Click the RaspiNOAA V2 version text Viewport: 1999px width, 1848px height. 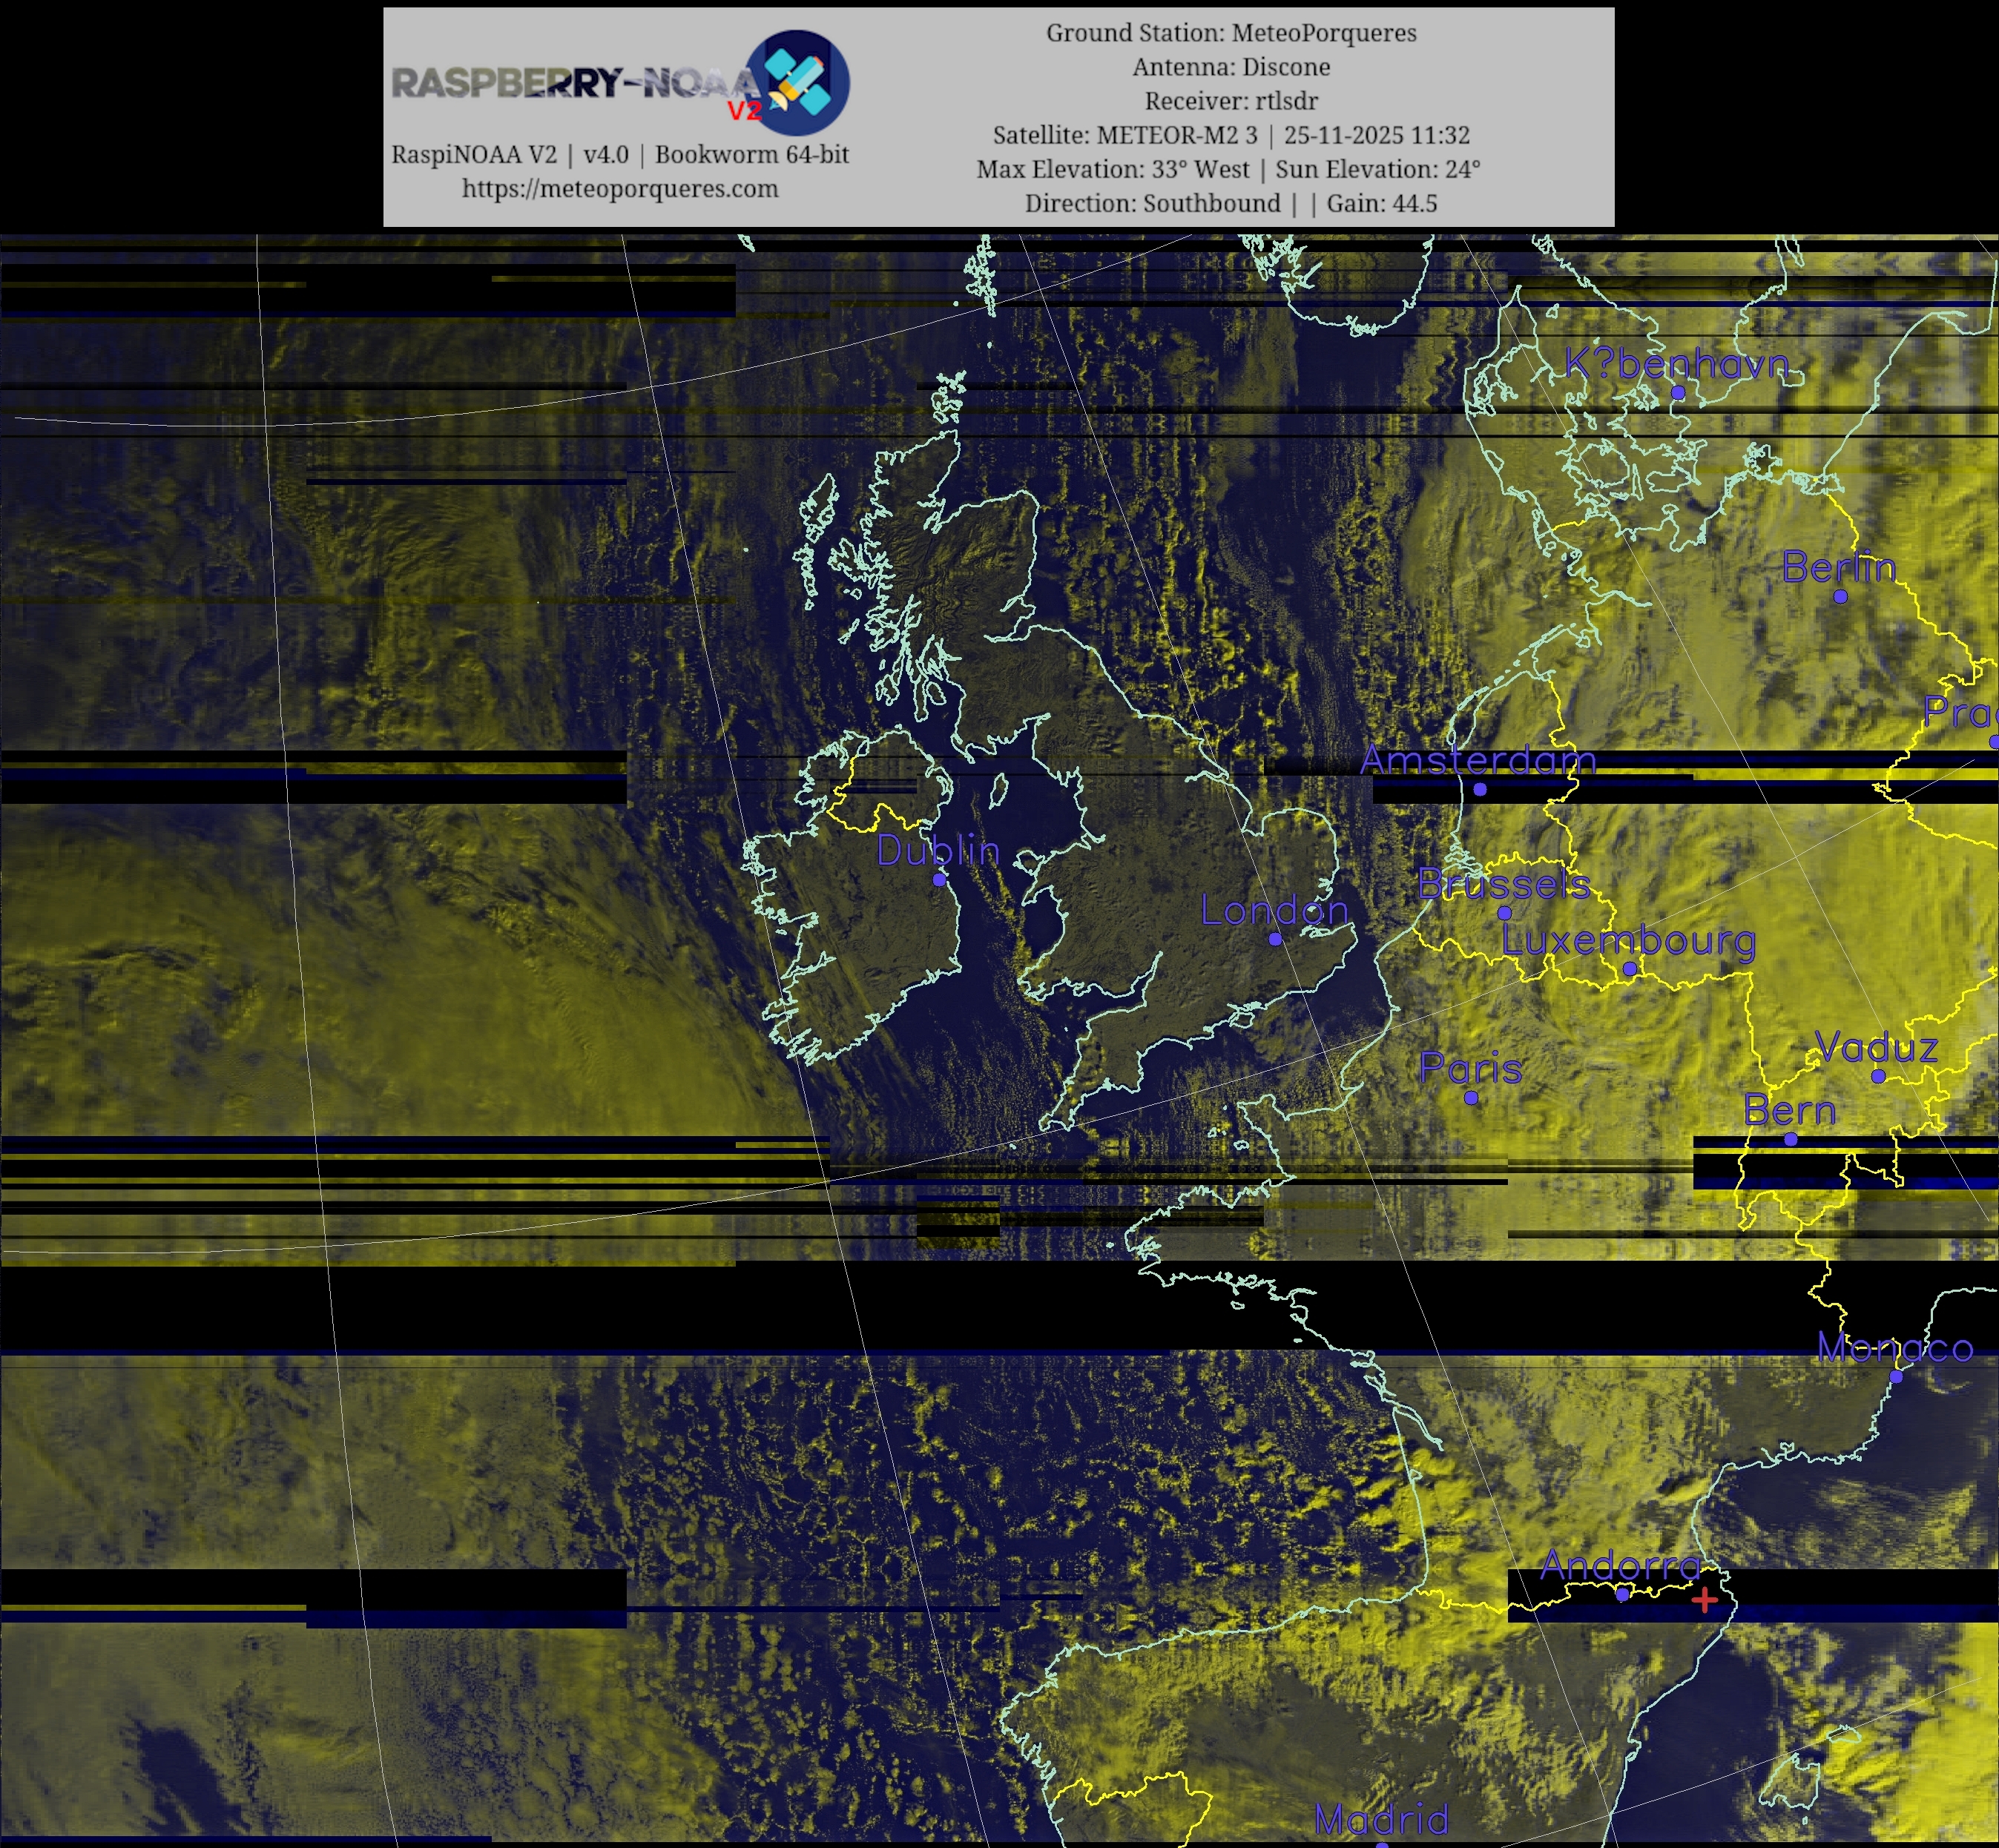click(x=620, y=155)
